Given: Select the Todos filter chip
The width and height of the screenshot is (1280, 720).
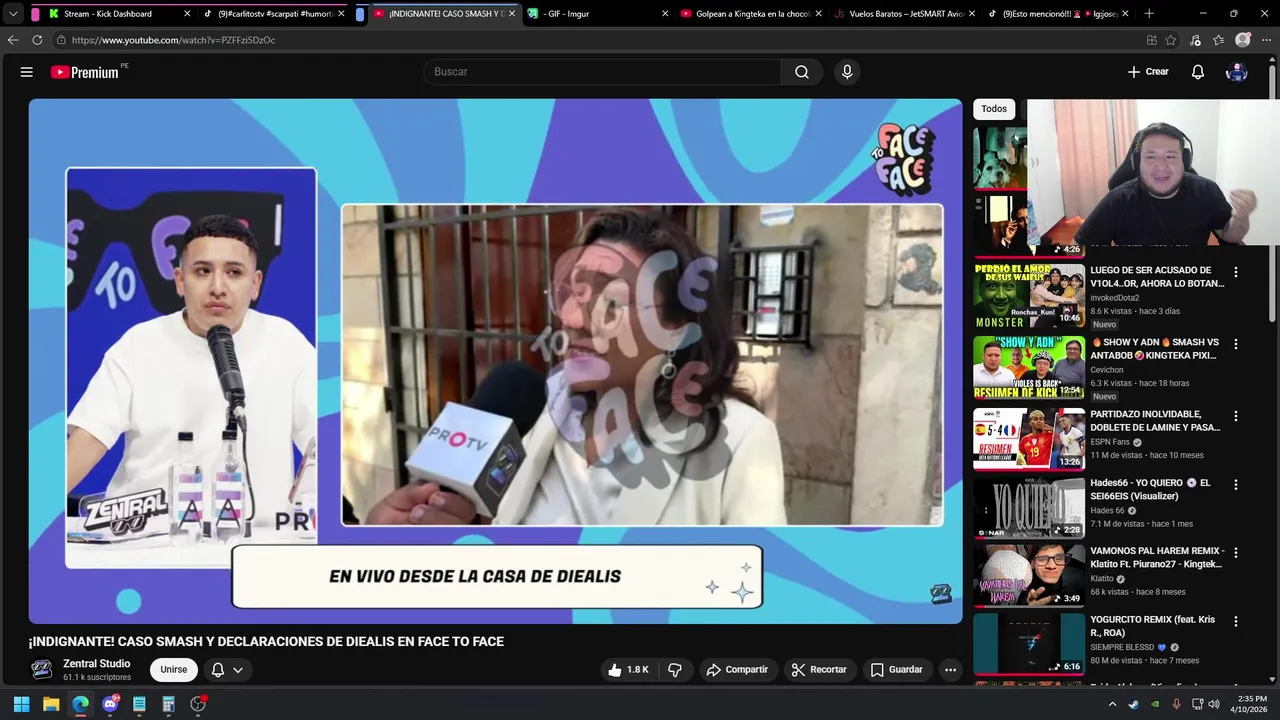Looking at the screenshot, I should point(994,109).
